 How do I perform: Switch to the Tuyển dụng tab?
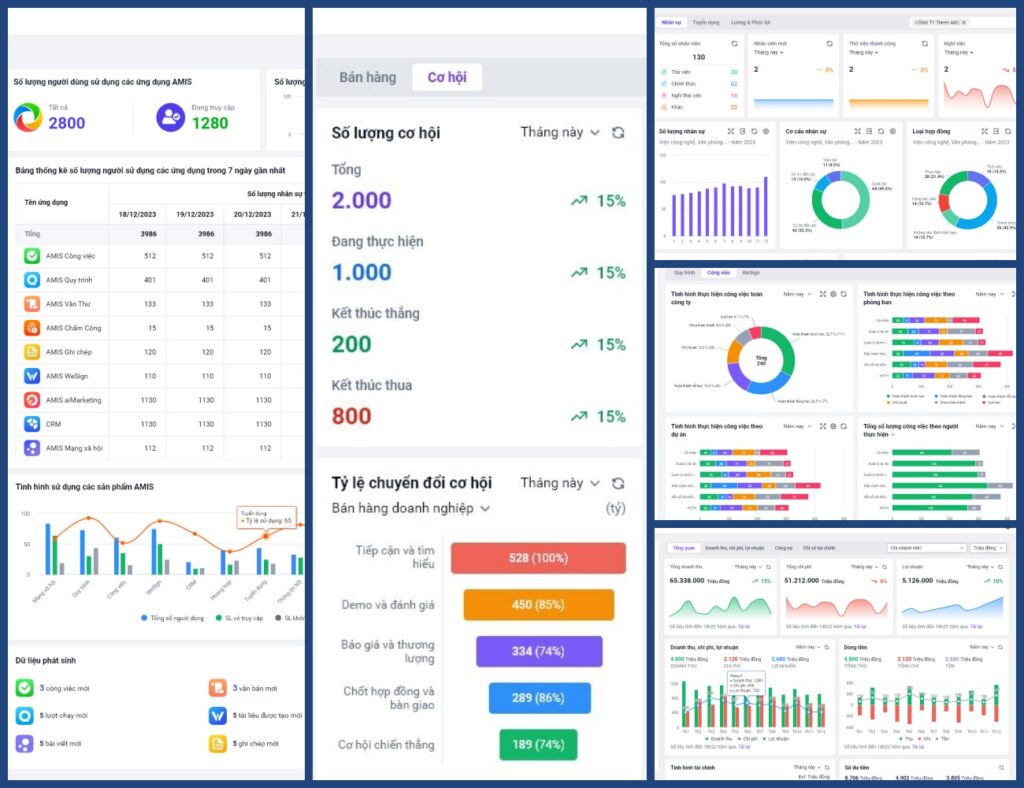tap(705, 22)
